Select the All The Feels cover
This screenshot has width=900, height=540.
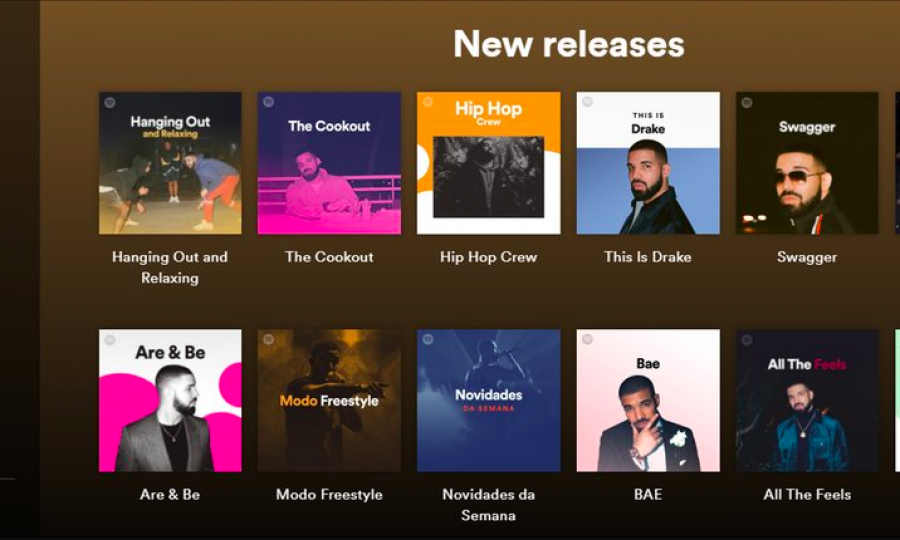point(807,401)
